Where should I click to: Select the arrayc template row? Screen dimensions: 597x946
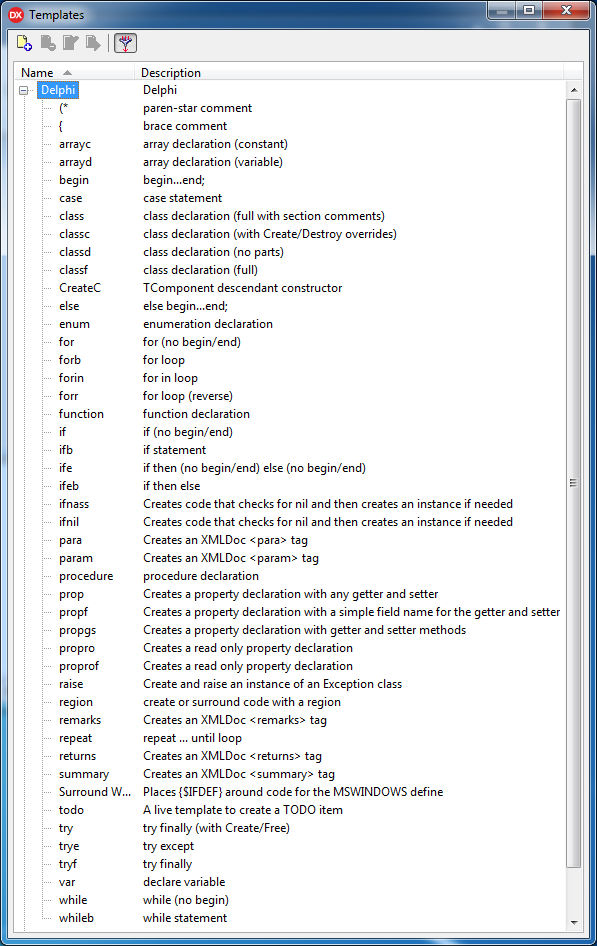(x=75, y=144)
